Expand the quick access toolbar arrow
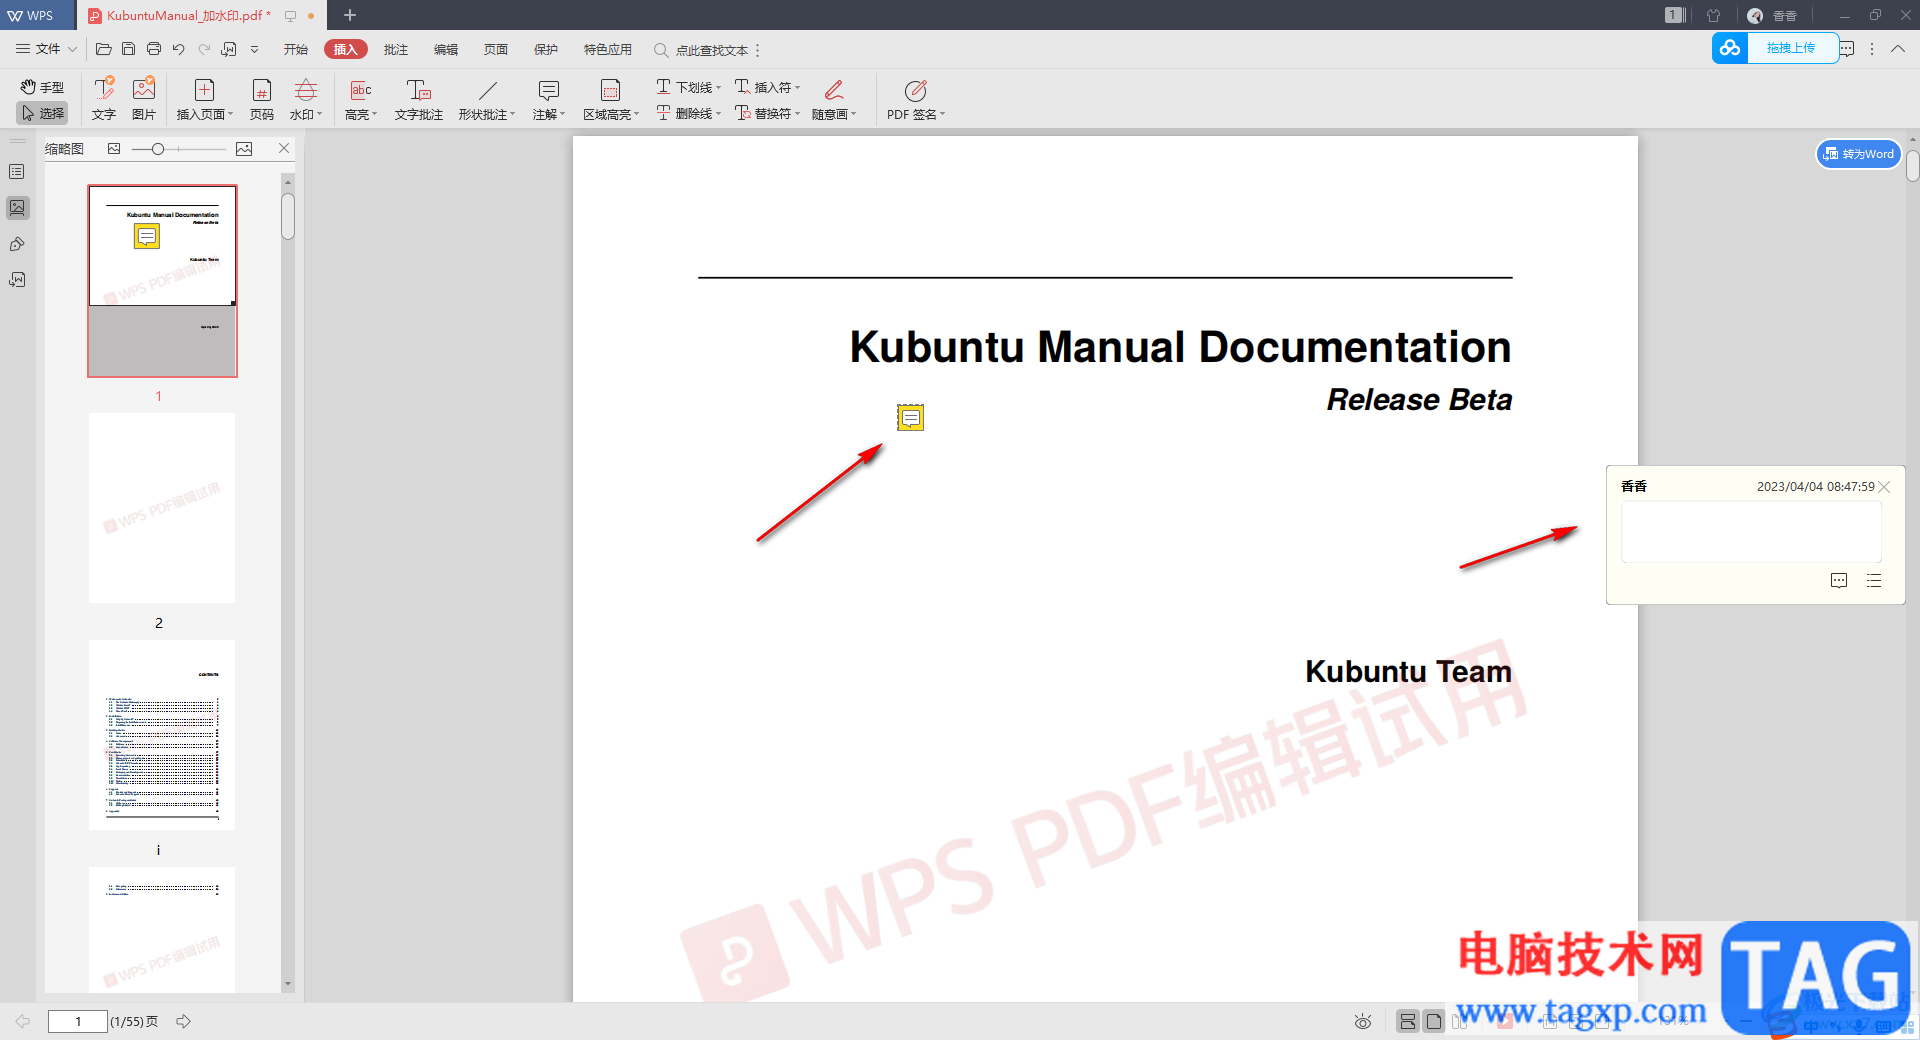The image size is (1920, 1040). (x=254, y=49)
